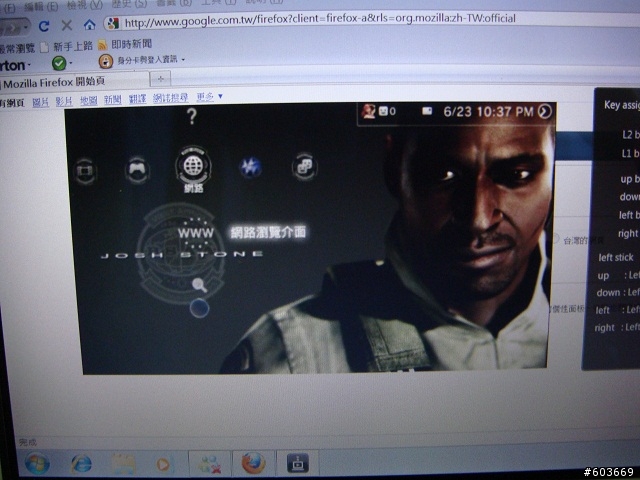Click the Norton Identity Safe padlock icon

pyautogui.click(x=105, y=61)
